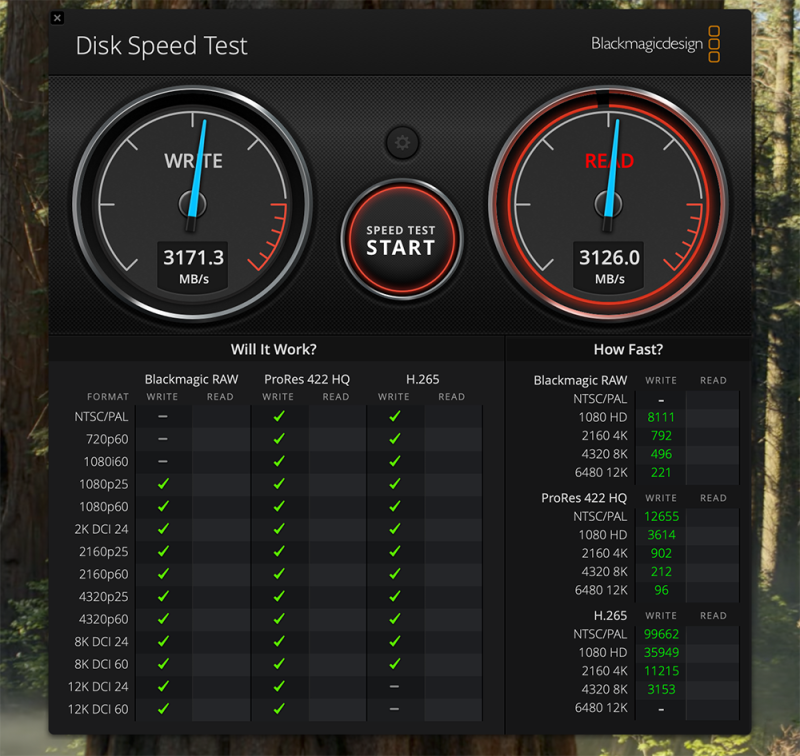Click H.265 write checkmark for 720p60
This screenshot has width=800, height=756.
coord(394,439)
